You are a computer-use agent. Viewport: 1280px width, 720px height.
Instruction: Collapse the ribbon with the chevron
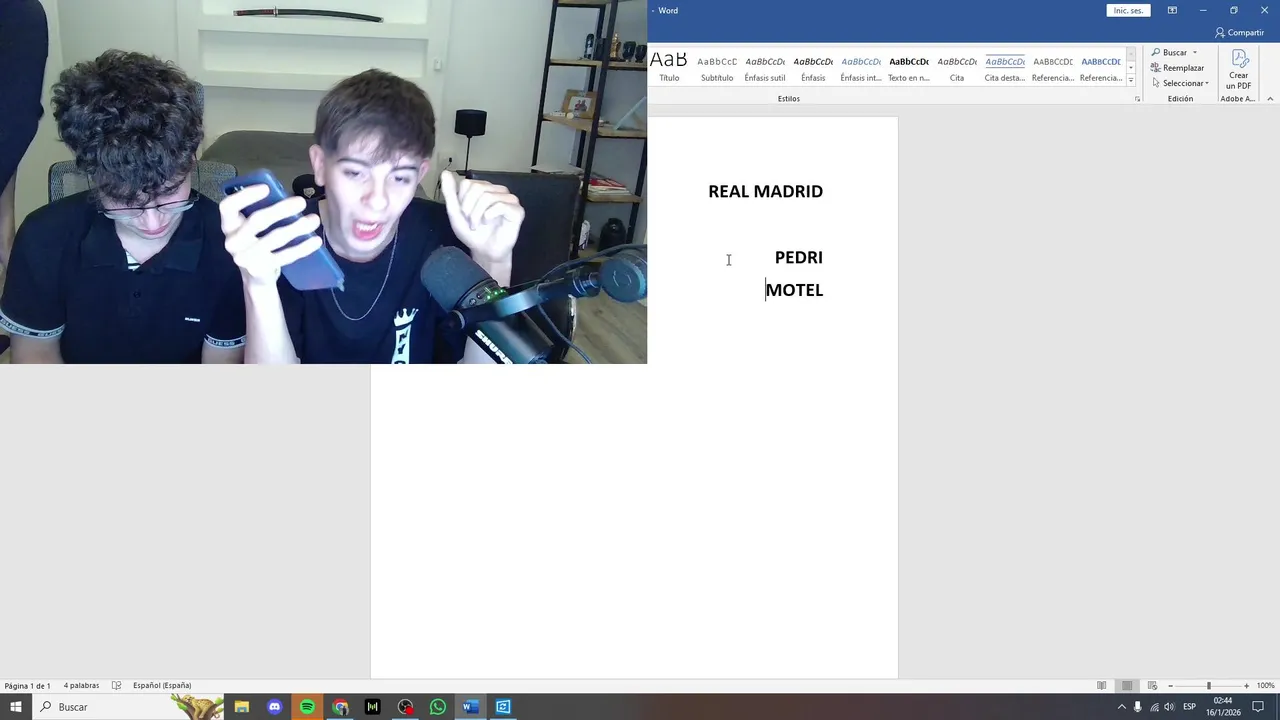click(1270, 99)
